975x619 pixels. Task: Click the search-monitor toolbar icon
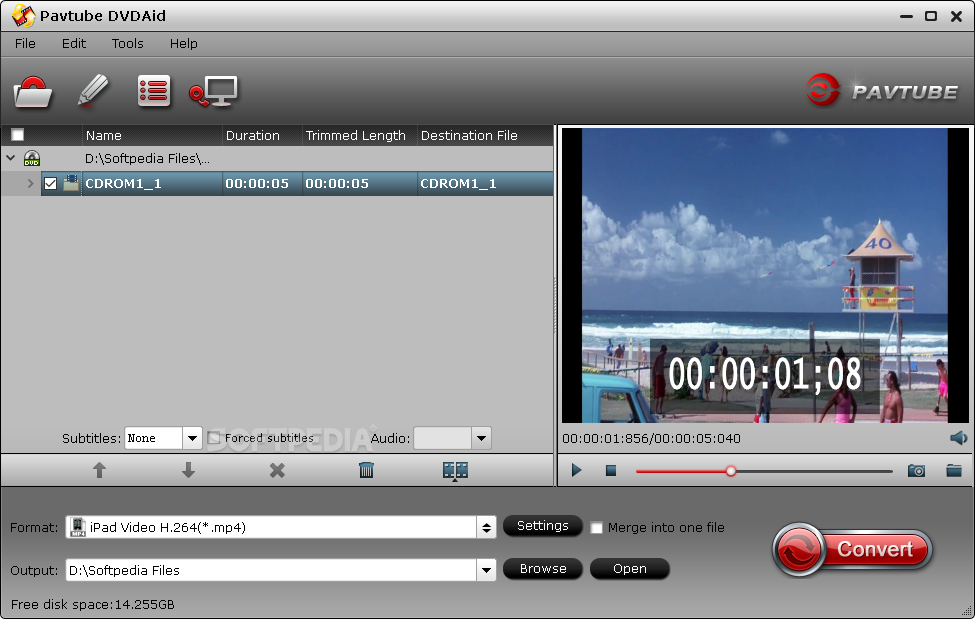[x=213, y=91]
